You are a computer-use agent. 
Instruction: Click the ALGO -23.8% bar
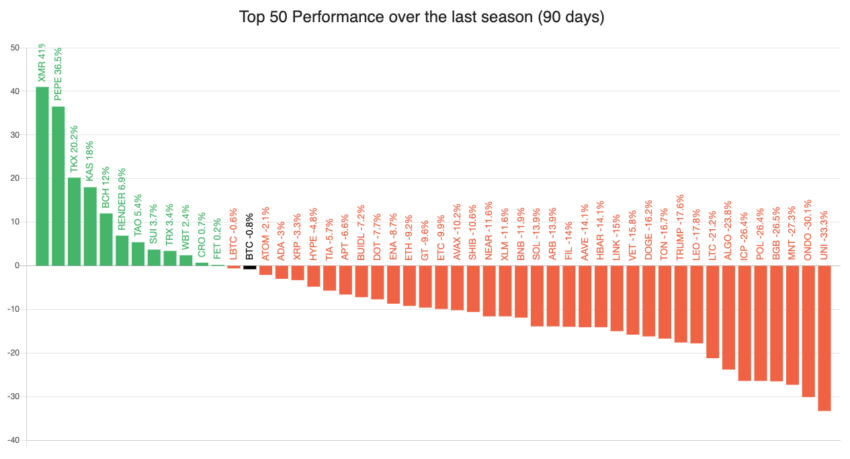[728, 318]
